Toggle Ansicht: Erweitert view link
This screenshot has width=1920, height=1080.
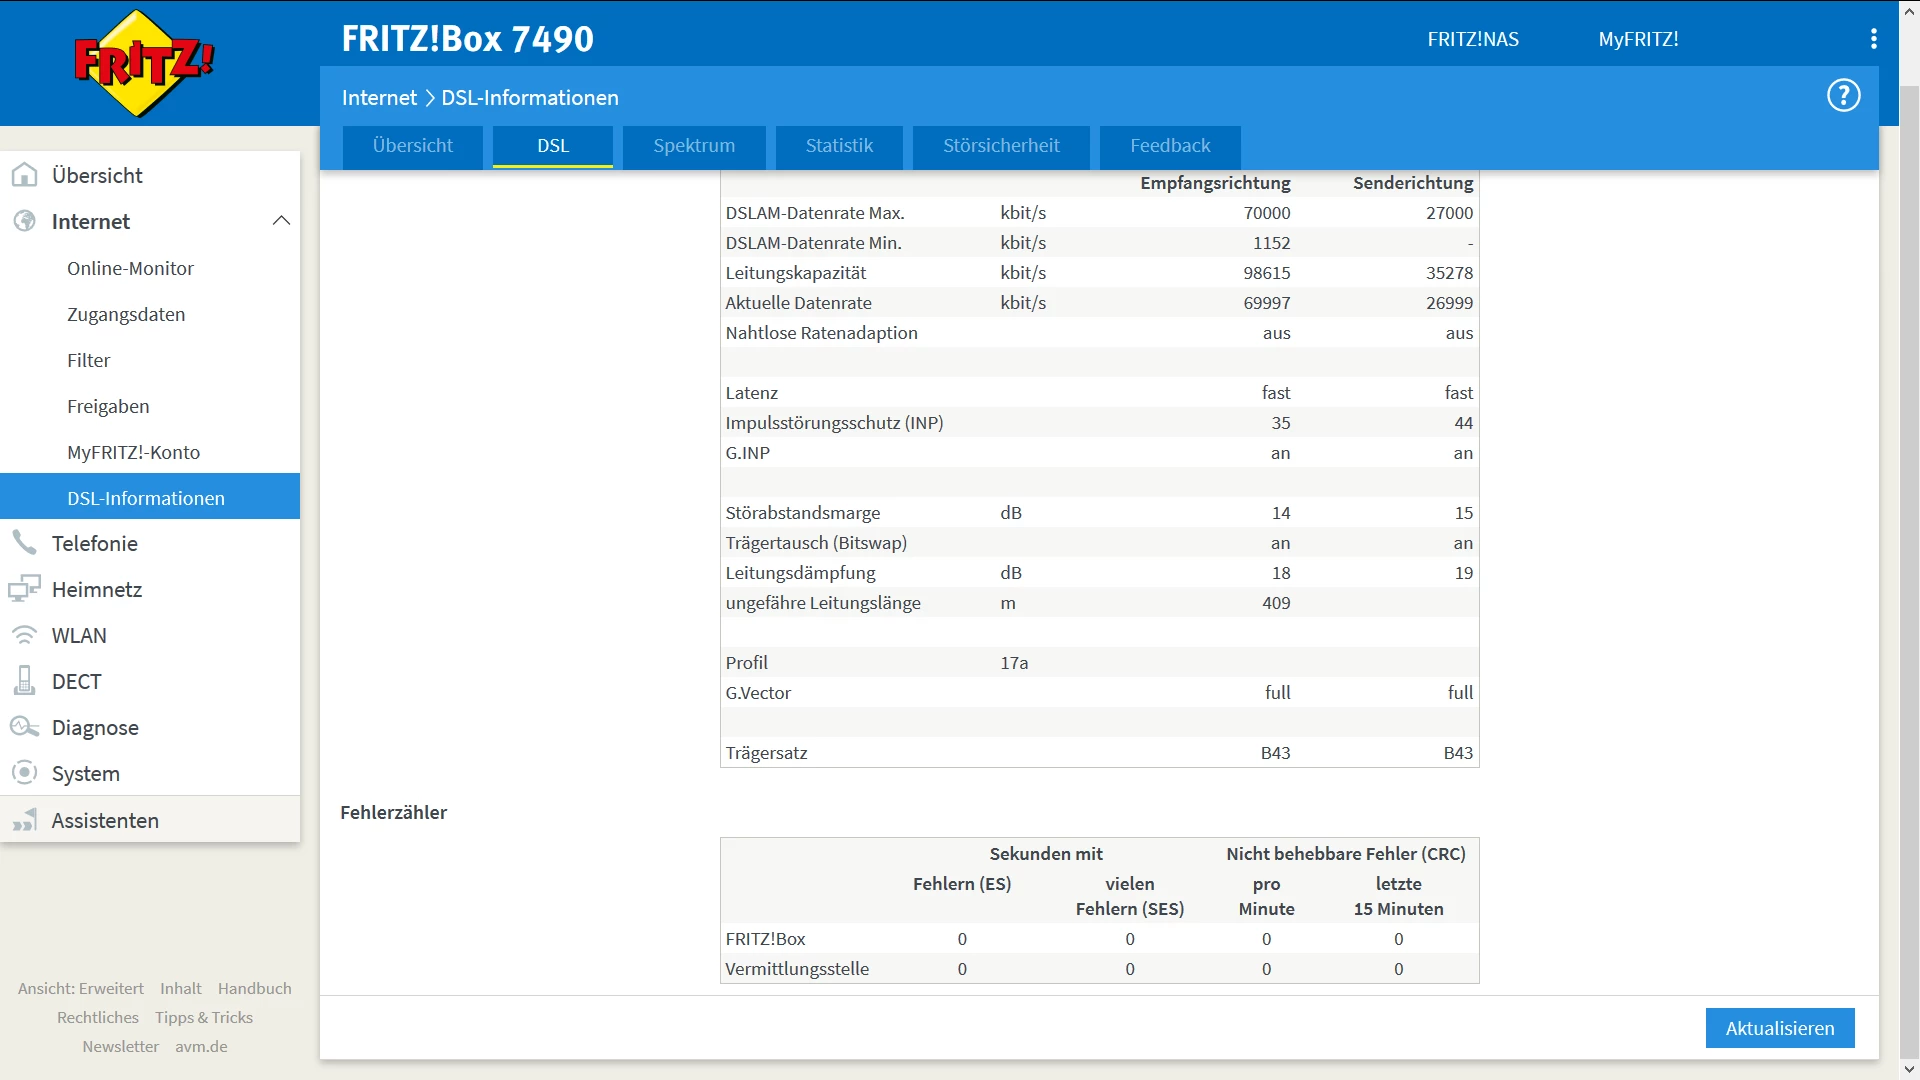point(81,988)
